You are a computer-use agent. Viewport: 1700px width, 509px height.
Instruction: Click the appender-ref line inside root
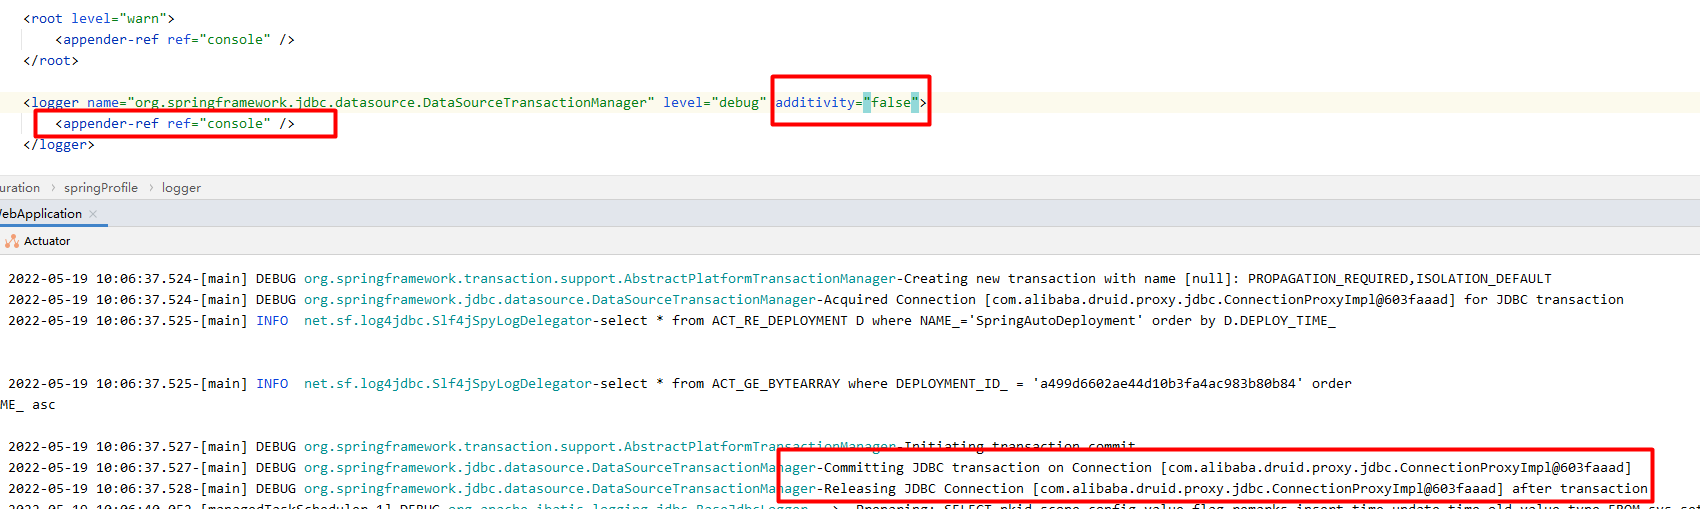point(175,40)
